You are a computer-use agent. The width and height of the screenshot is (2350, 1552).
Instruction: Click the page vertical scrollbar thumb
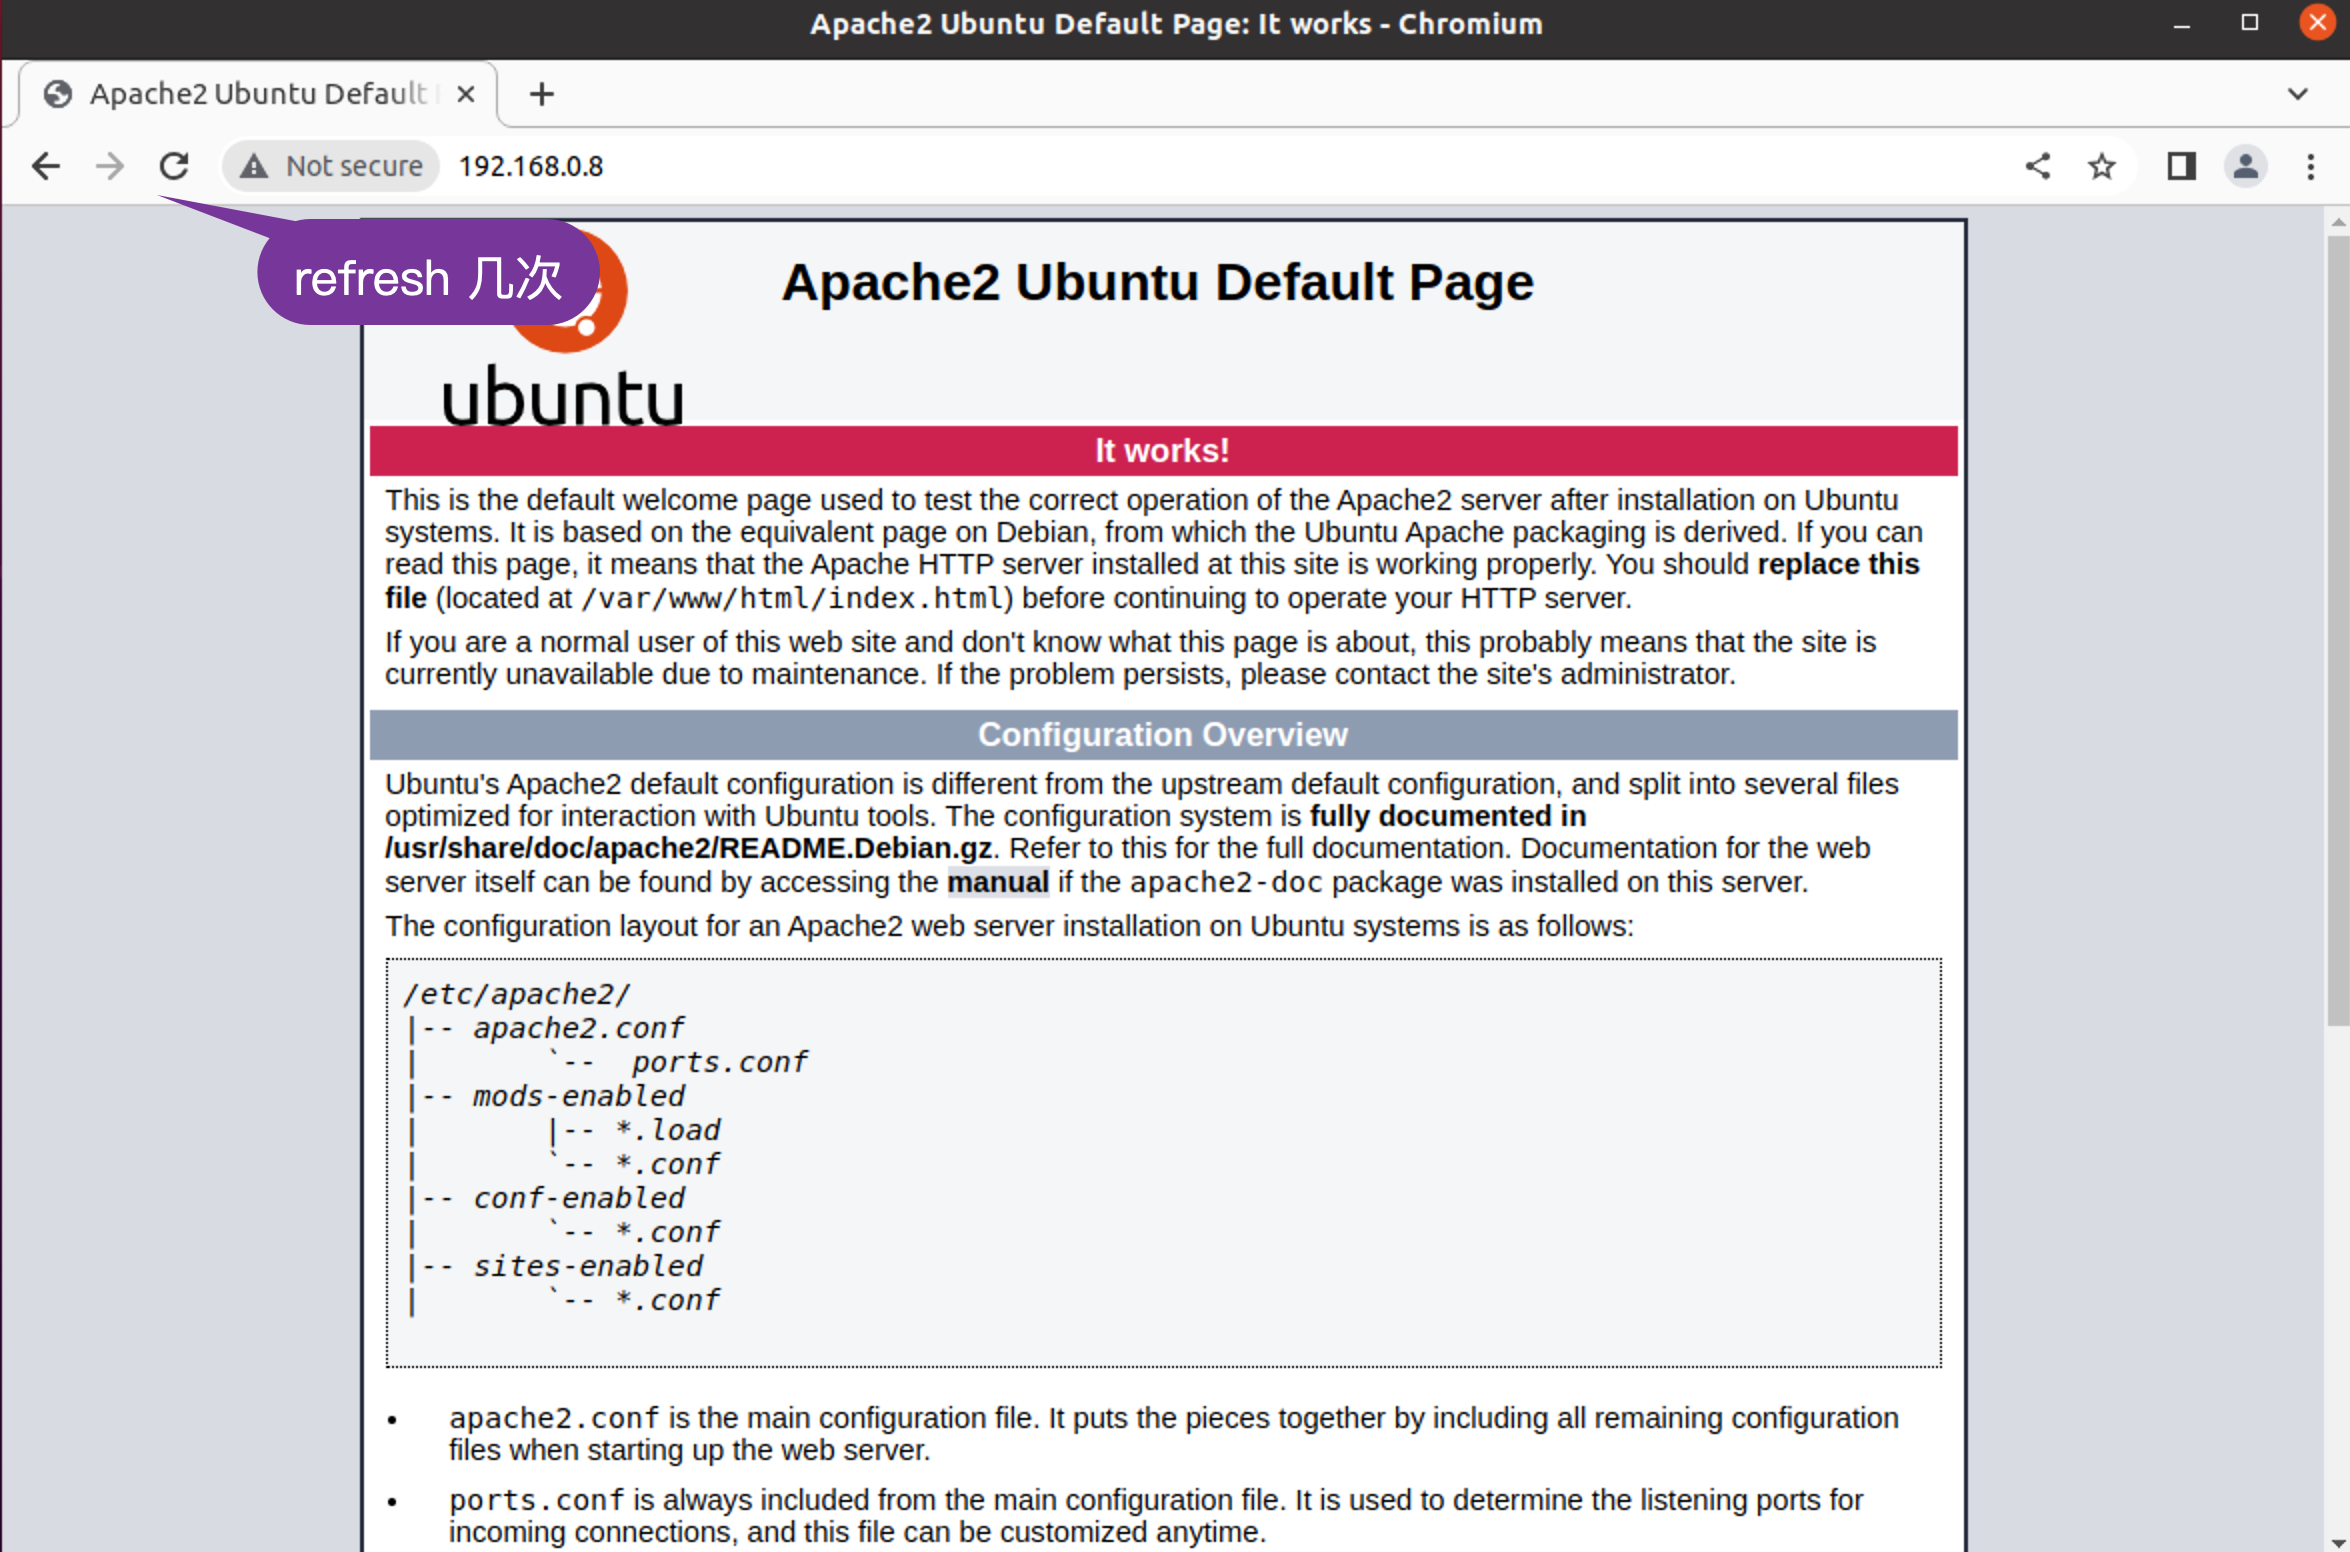click(2337, 630)
